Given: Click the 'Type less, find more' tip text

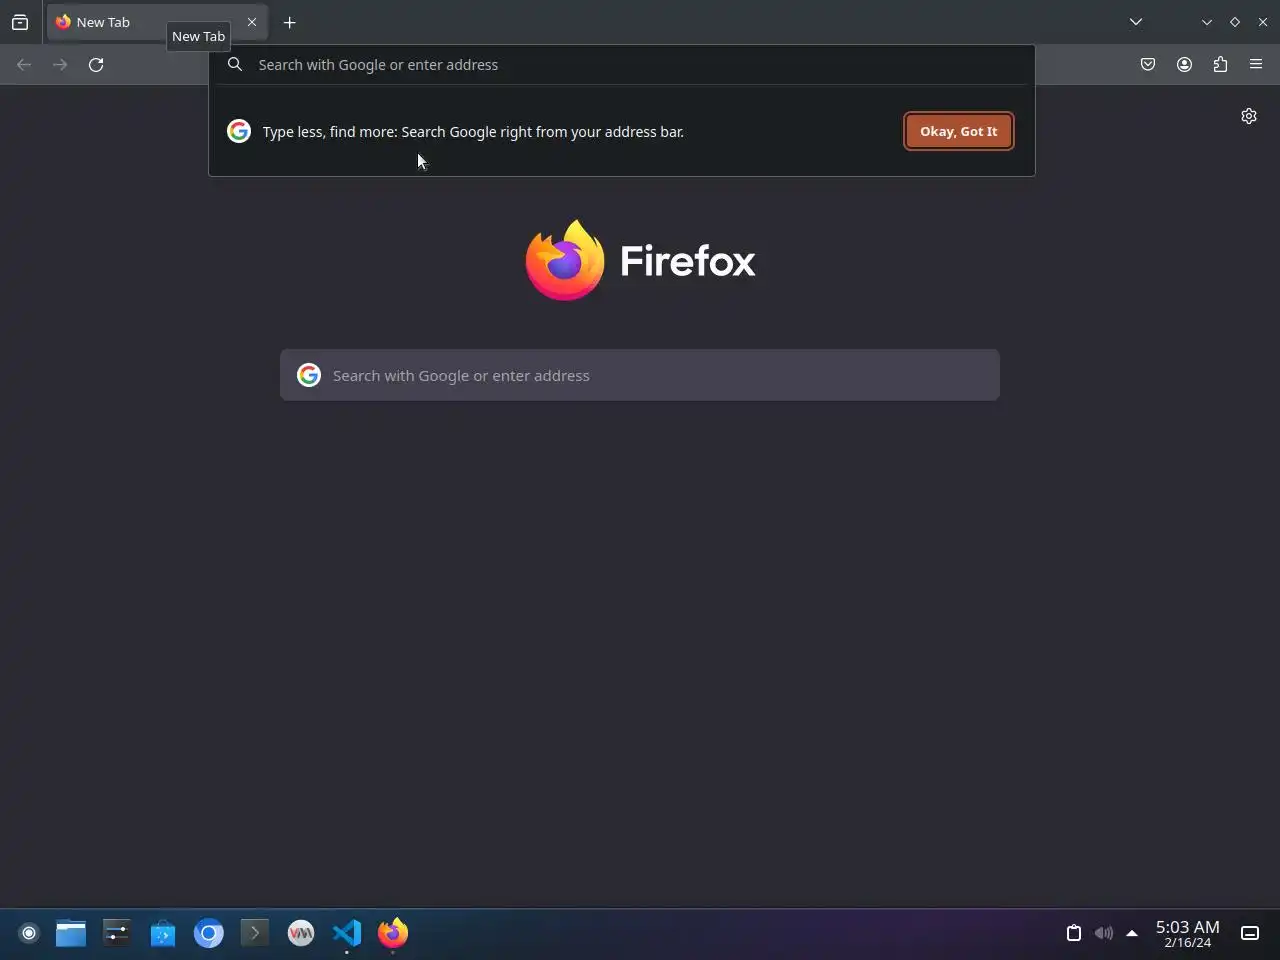Looking at the screenshot, I should click(473, 131).
